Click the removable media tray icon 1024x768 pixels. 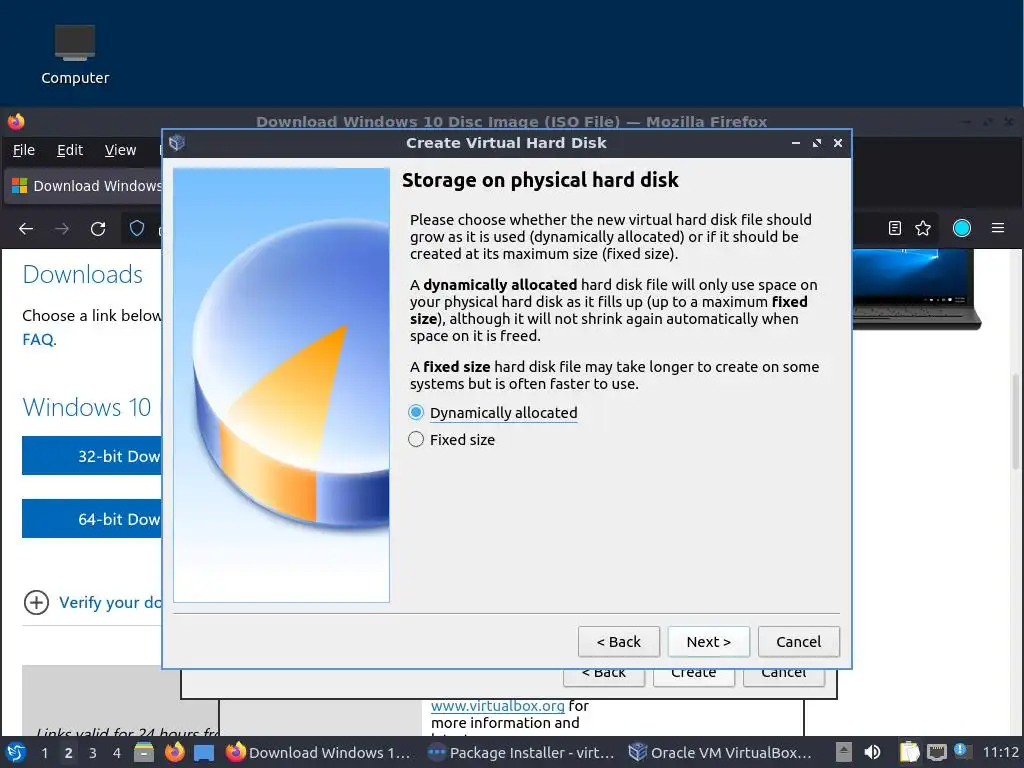point(844,752)
